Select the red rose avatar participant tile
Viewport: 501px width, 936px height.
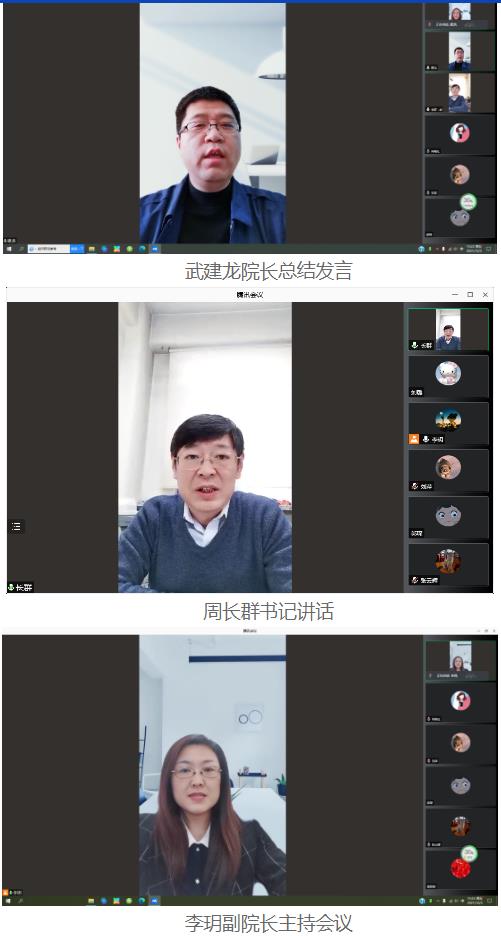(x=460, y=869)
